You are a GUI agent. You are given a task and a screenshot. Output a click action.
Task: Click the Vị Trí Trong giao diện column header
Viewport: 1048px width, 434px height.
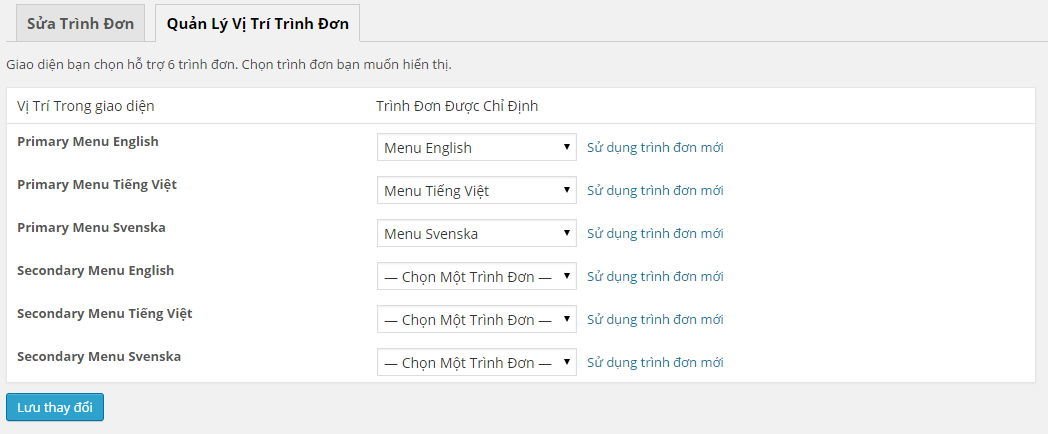(x=86, y=105)
